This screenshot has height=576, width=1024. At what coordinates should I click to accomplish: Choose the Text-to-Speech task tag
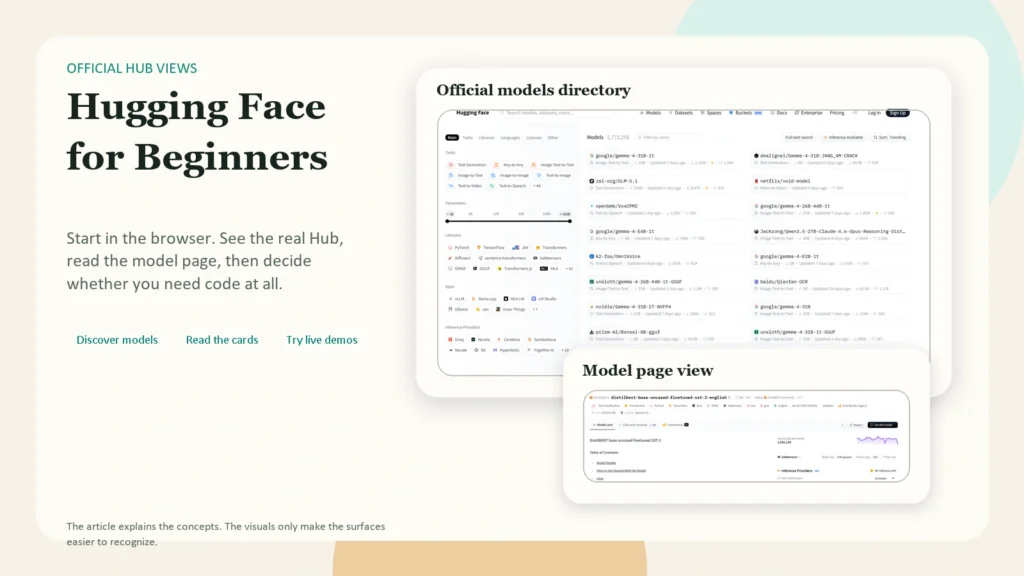tap(508, 185)
